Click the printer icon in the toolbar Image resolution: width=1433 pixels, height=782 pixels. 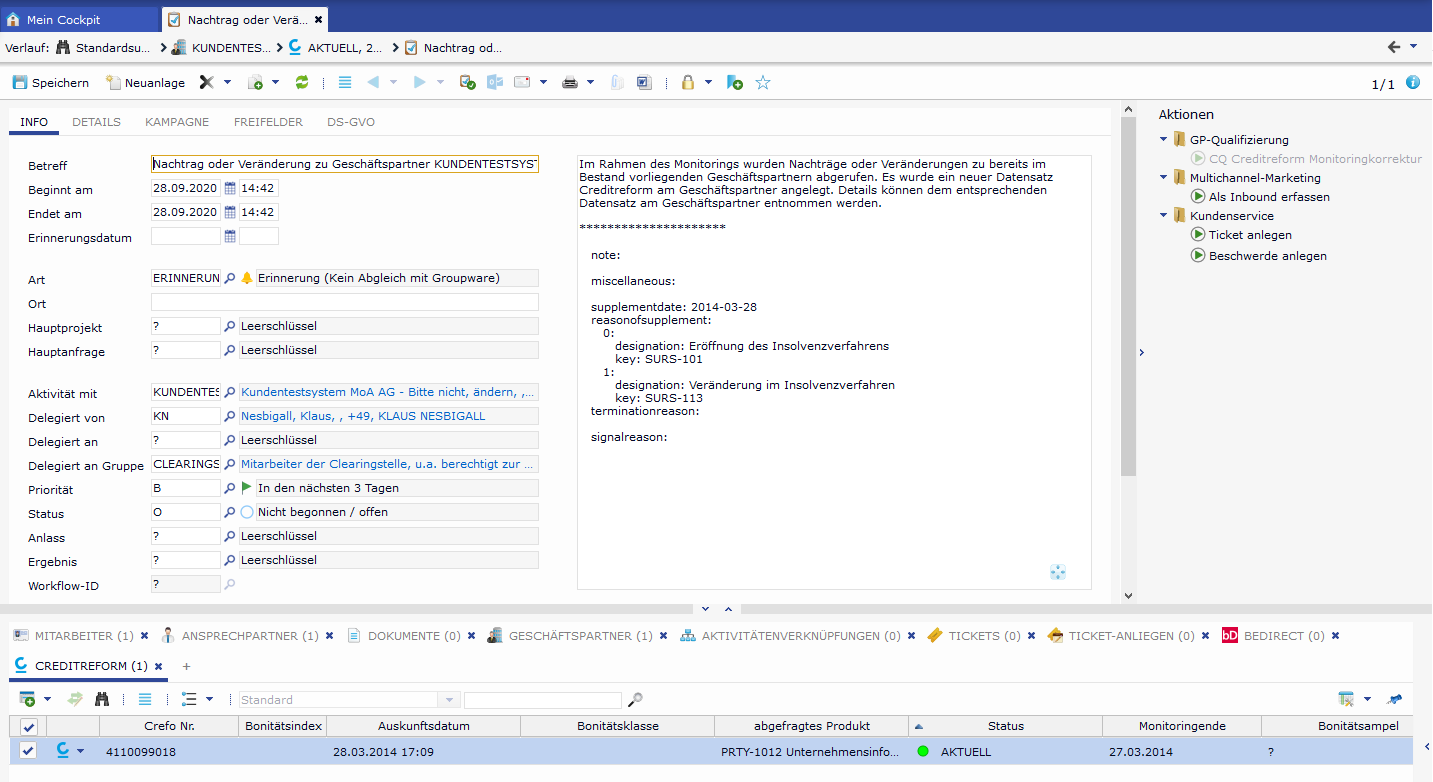coord(570,83)
